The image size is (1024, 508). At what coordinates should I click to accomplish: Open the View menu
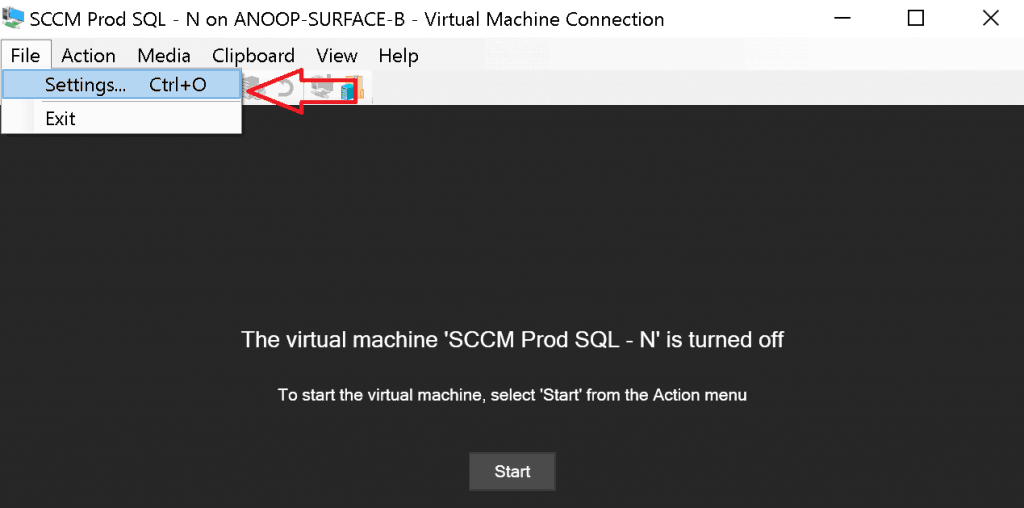click(x=337, y=55)
